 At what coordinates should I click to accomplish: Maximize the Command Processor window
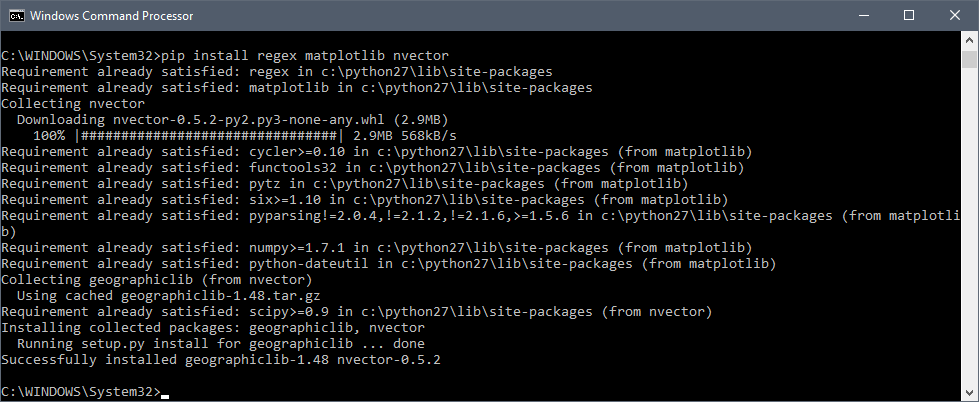tap(909, 16)
